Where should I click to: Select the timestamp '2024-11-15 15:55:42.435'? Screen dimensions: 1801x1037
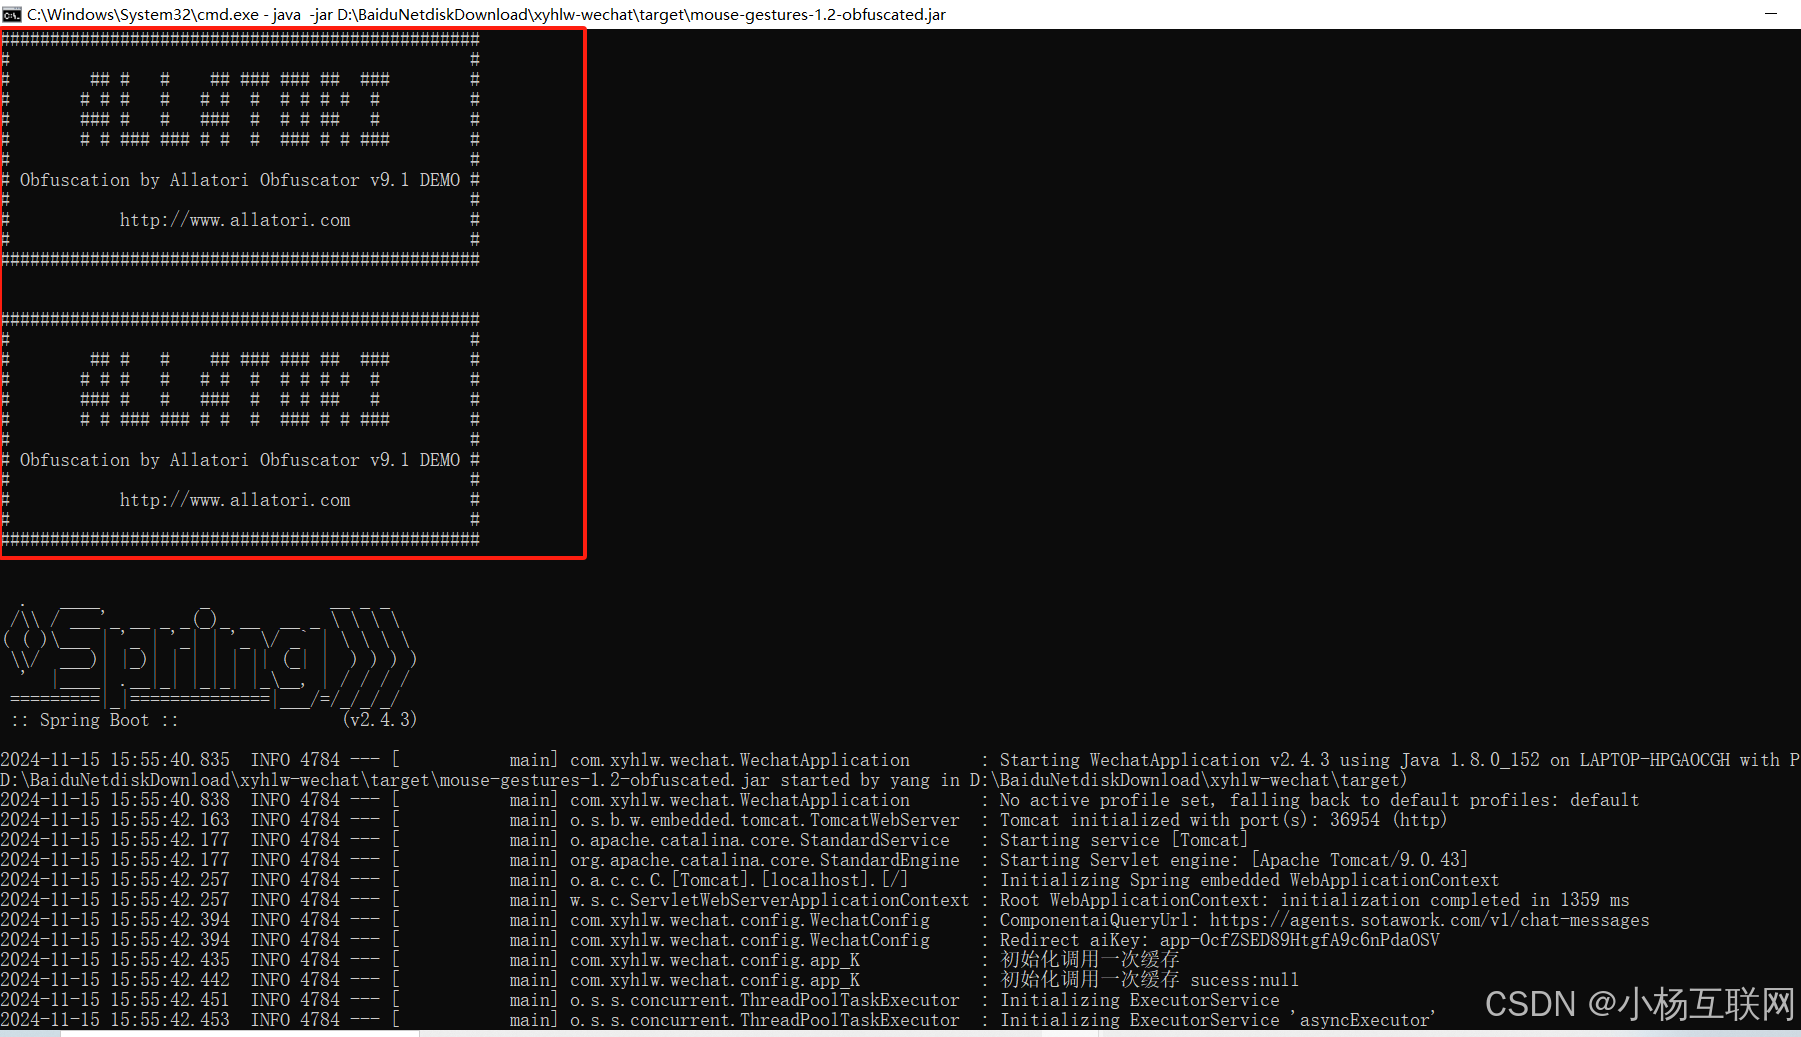point(115,960)
